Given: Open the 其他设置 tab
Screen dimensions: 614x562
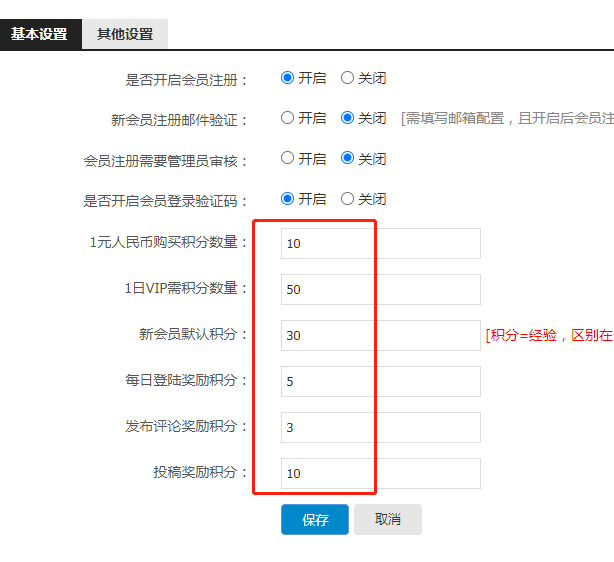Looking at the screenshot, I should tap(125, 34).
